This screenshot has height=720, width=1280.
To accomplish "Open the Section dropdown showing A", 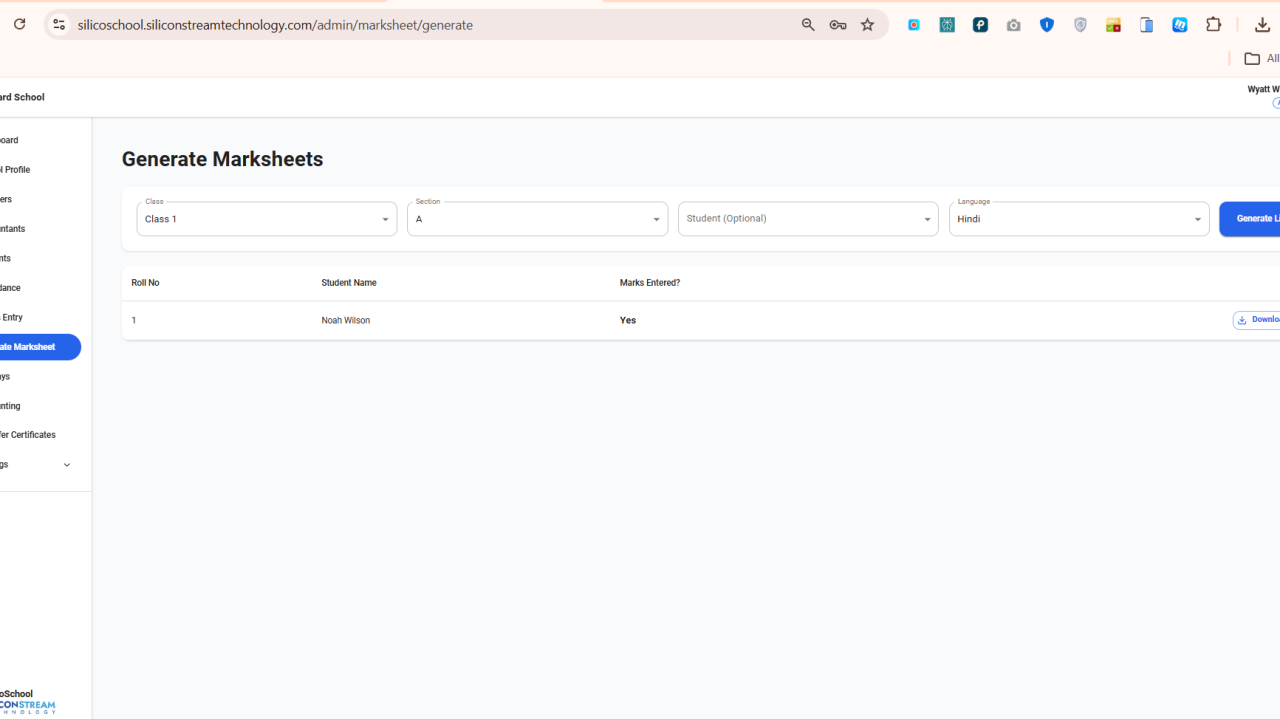I will (538, 219).
